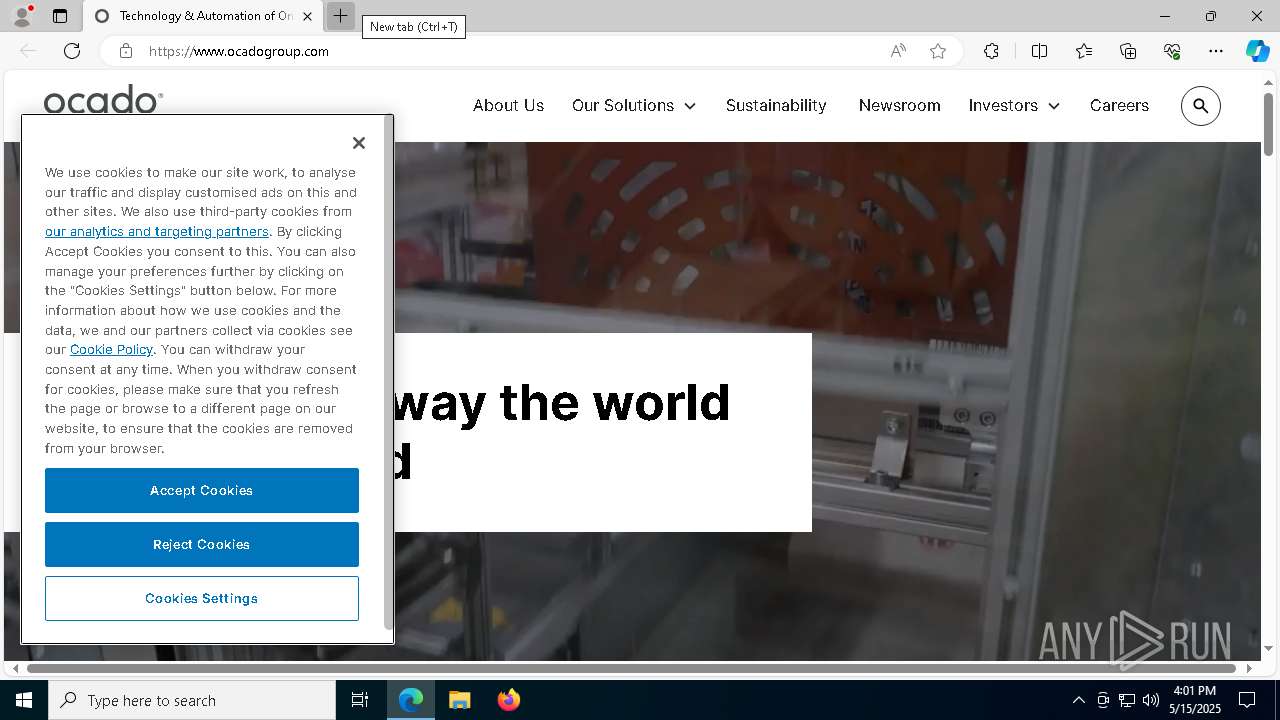Click the taskbar search box
Screen dimensions: 1280x720
click(192, 700)
